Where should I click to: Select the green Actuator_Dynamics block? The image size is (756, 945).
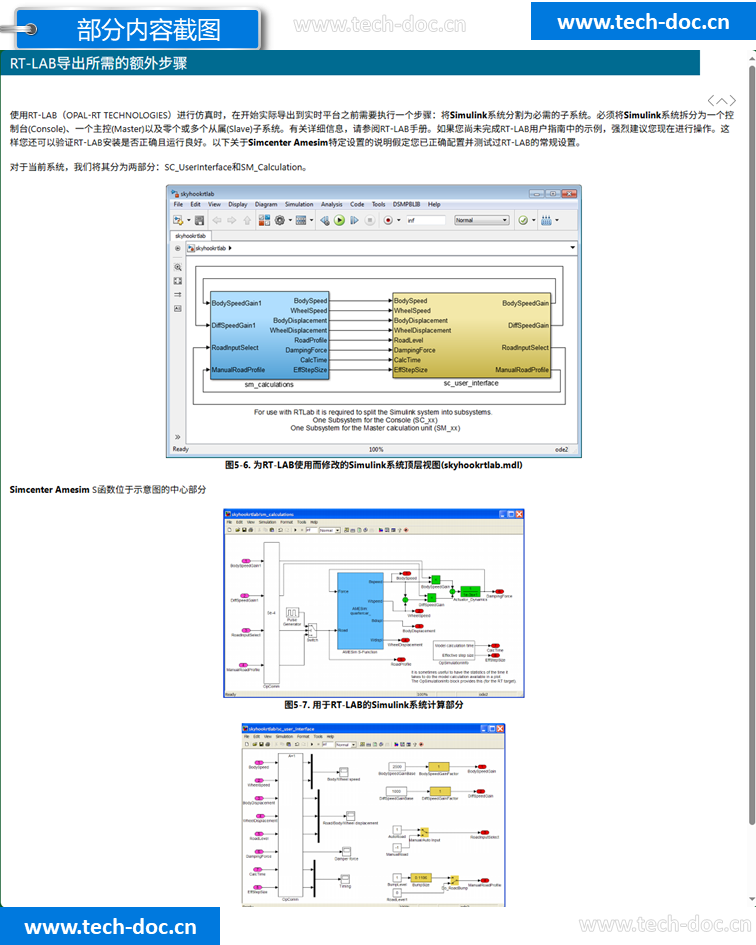(470, 591)
